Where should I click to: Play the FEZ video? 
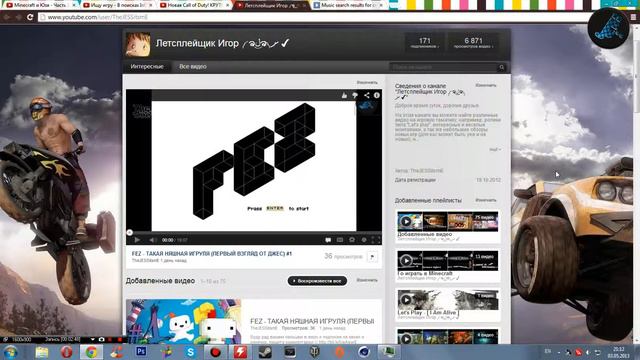pos(137,240)
